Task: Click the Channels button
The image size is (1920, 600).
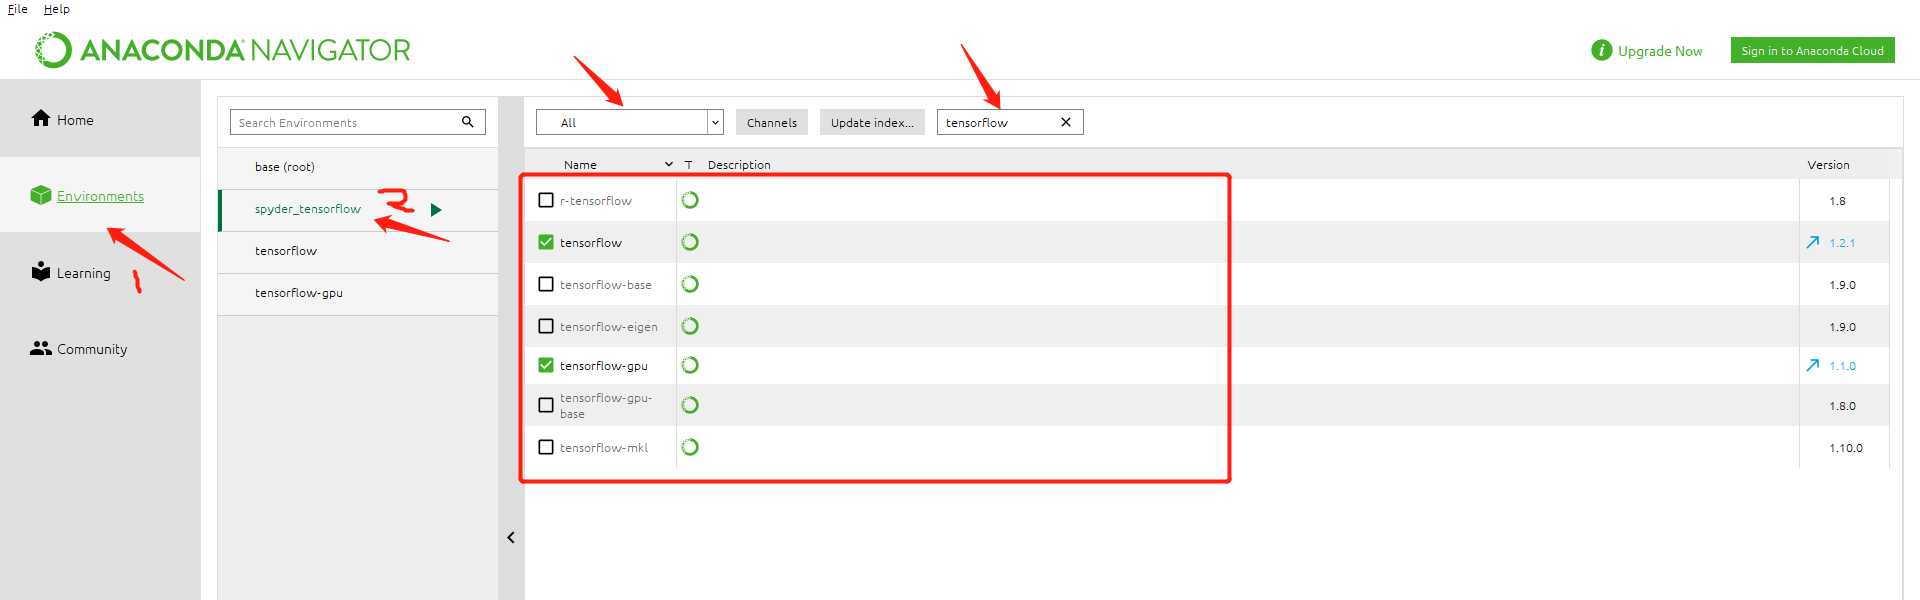Action: pos(772,122)
